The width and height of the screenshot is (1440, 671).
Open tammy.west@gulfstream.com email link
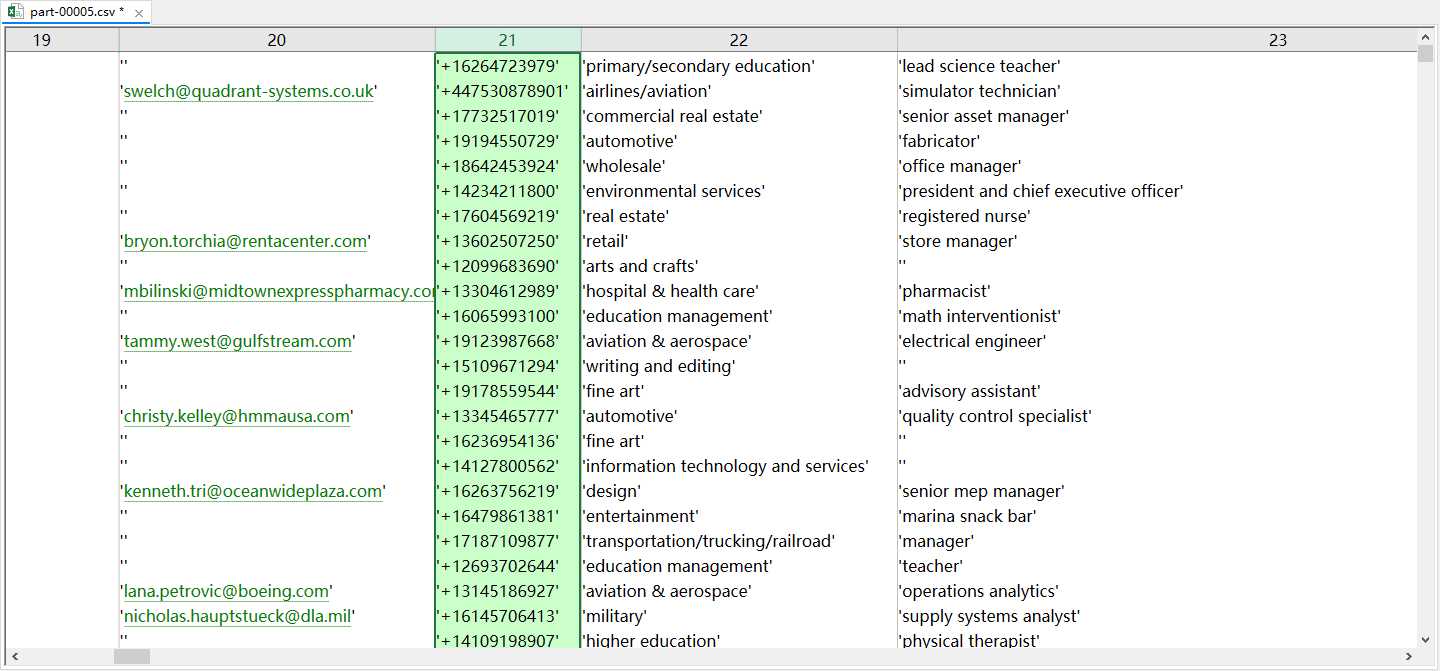[238, 341]
